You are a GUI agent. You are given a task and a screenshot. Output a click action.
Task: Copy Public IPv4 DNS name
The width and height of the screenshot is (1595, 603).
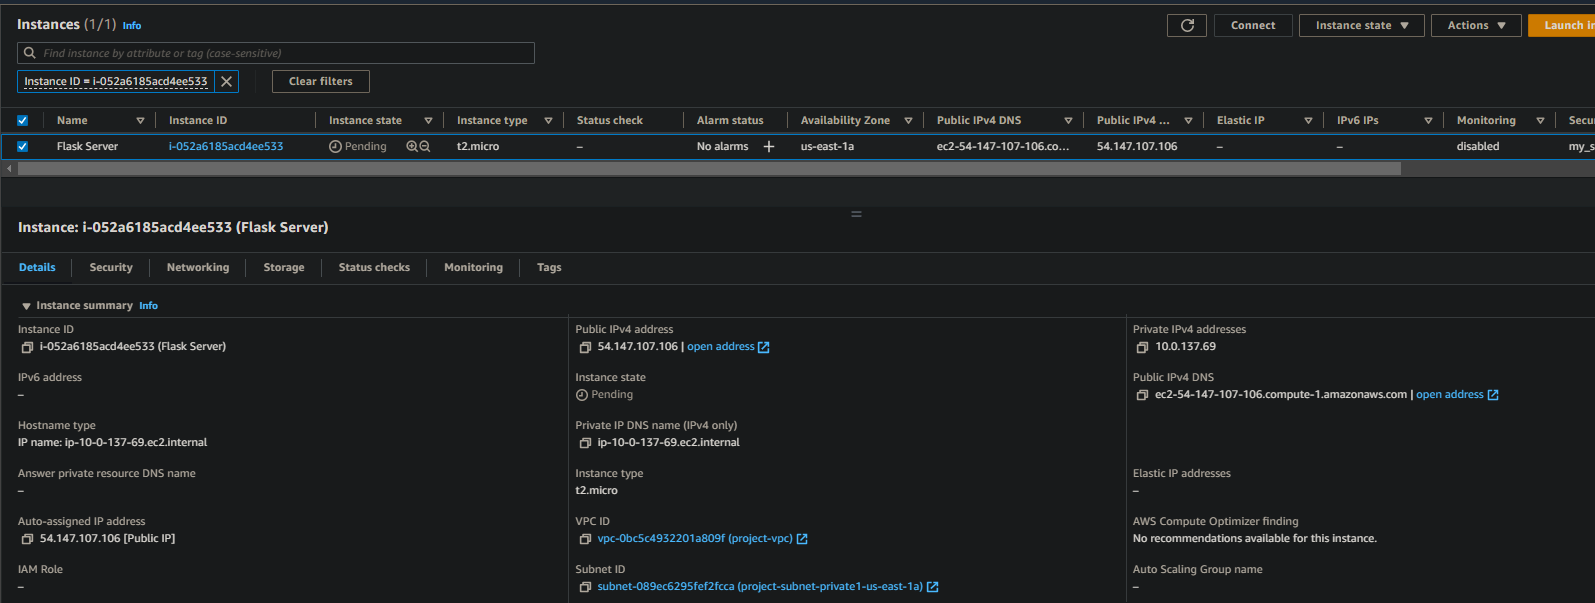point(1142,396)
